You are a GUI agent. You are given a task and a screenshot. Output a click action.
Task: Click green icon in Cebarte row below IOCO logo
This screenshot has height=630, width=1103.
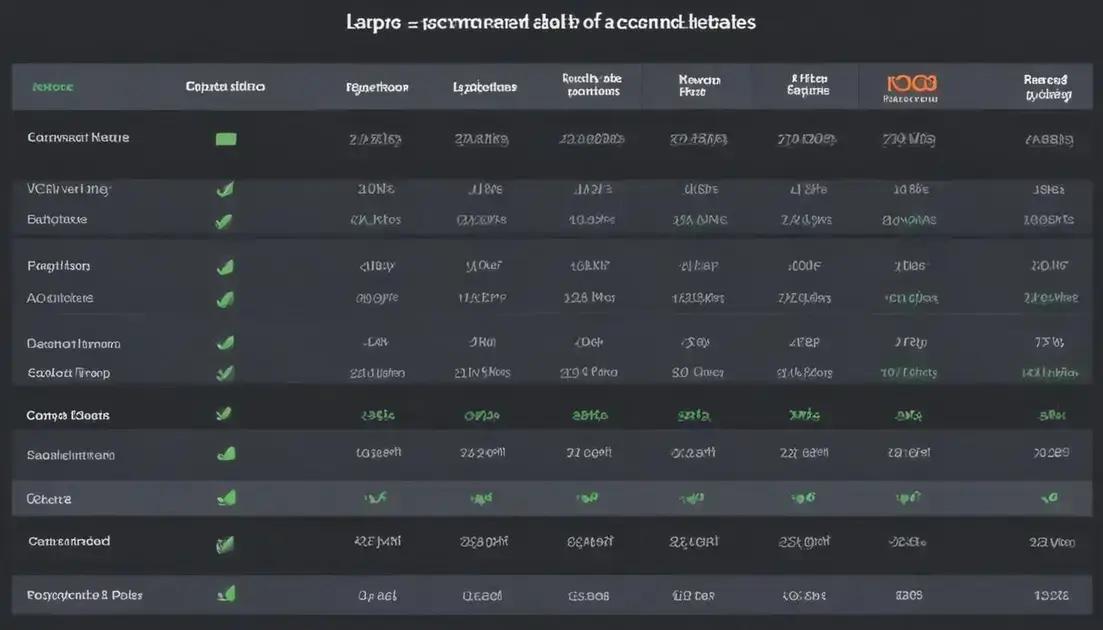[x=908, y=496]
